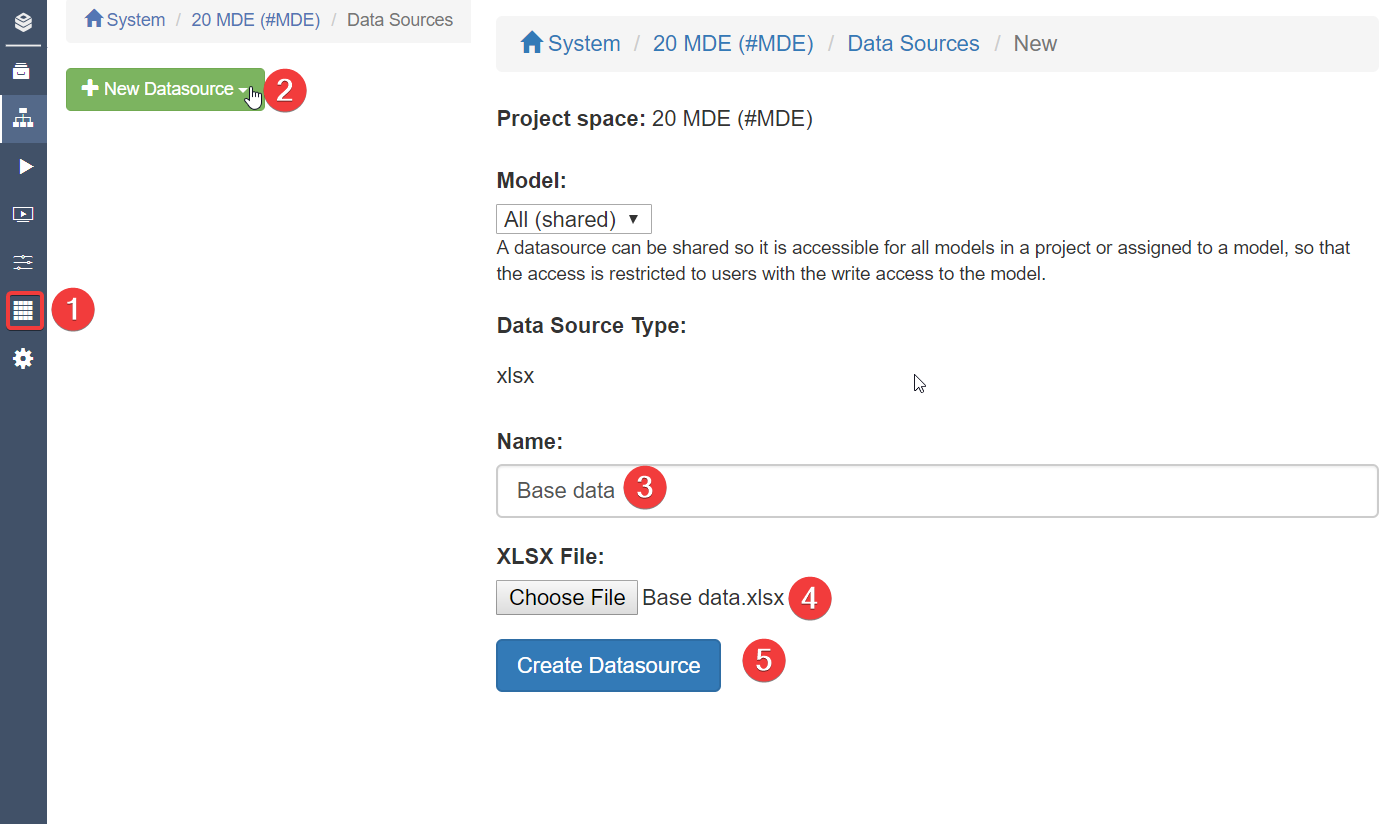Open the archive box icon in sidebar
Screen dimensions: 1387x824
point(23,72)
